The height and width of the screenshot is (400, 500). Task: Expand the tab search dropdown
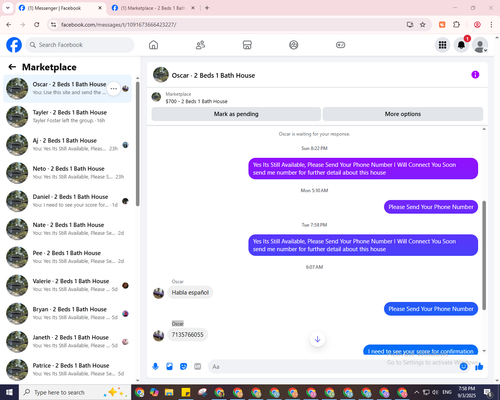tap(8, 8)
